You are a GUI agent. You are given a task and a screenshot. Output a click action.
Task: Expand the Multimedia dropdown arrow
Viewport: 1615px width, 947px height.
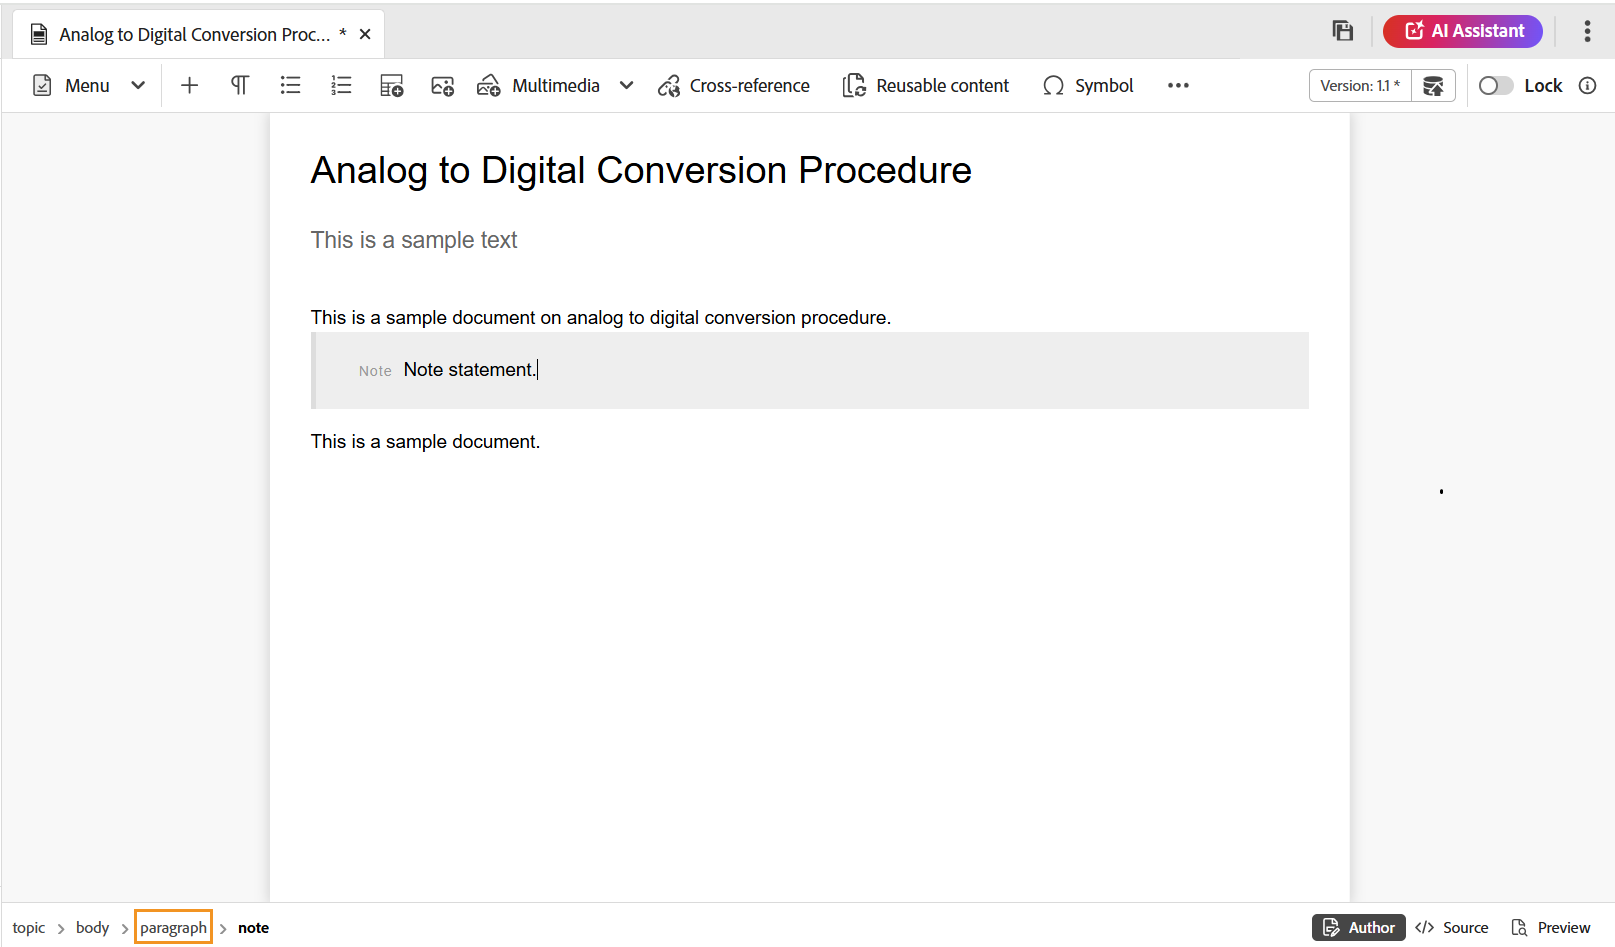pos(627,86)
